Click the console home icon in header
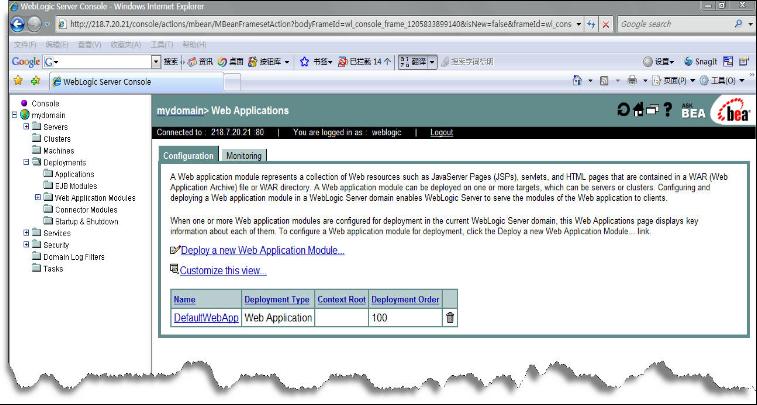 pos(638,110)
